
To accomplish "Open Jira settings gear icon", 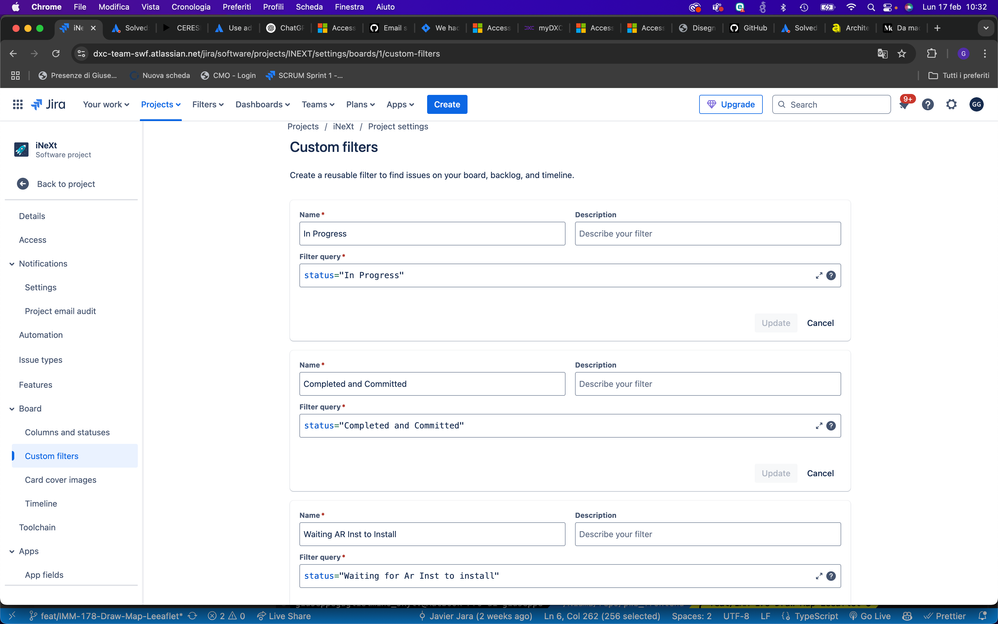I will pos(951,105).
